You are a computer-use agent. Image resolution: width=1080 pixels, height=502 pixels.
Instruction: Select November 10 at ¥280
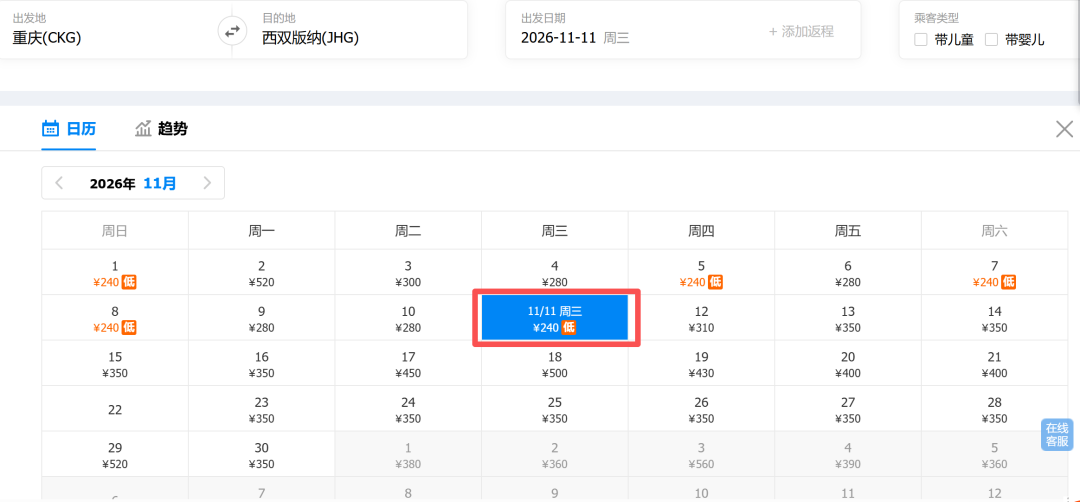pos(408,318)
